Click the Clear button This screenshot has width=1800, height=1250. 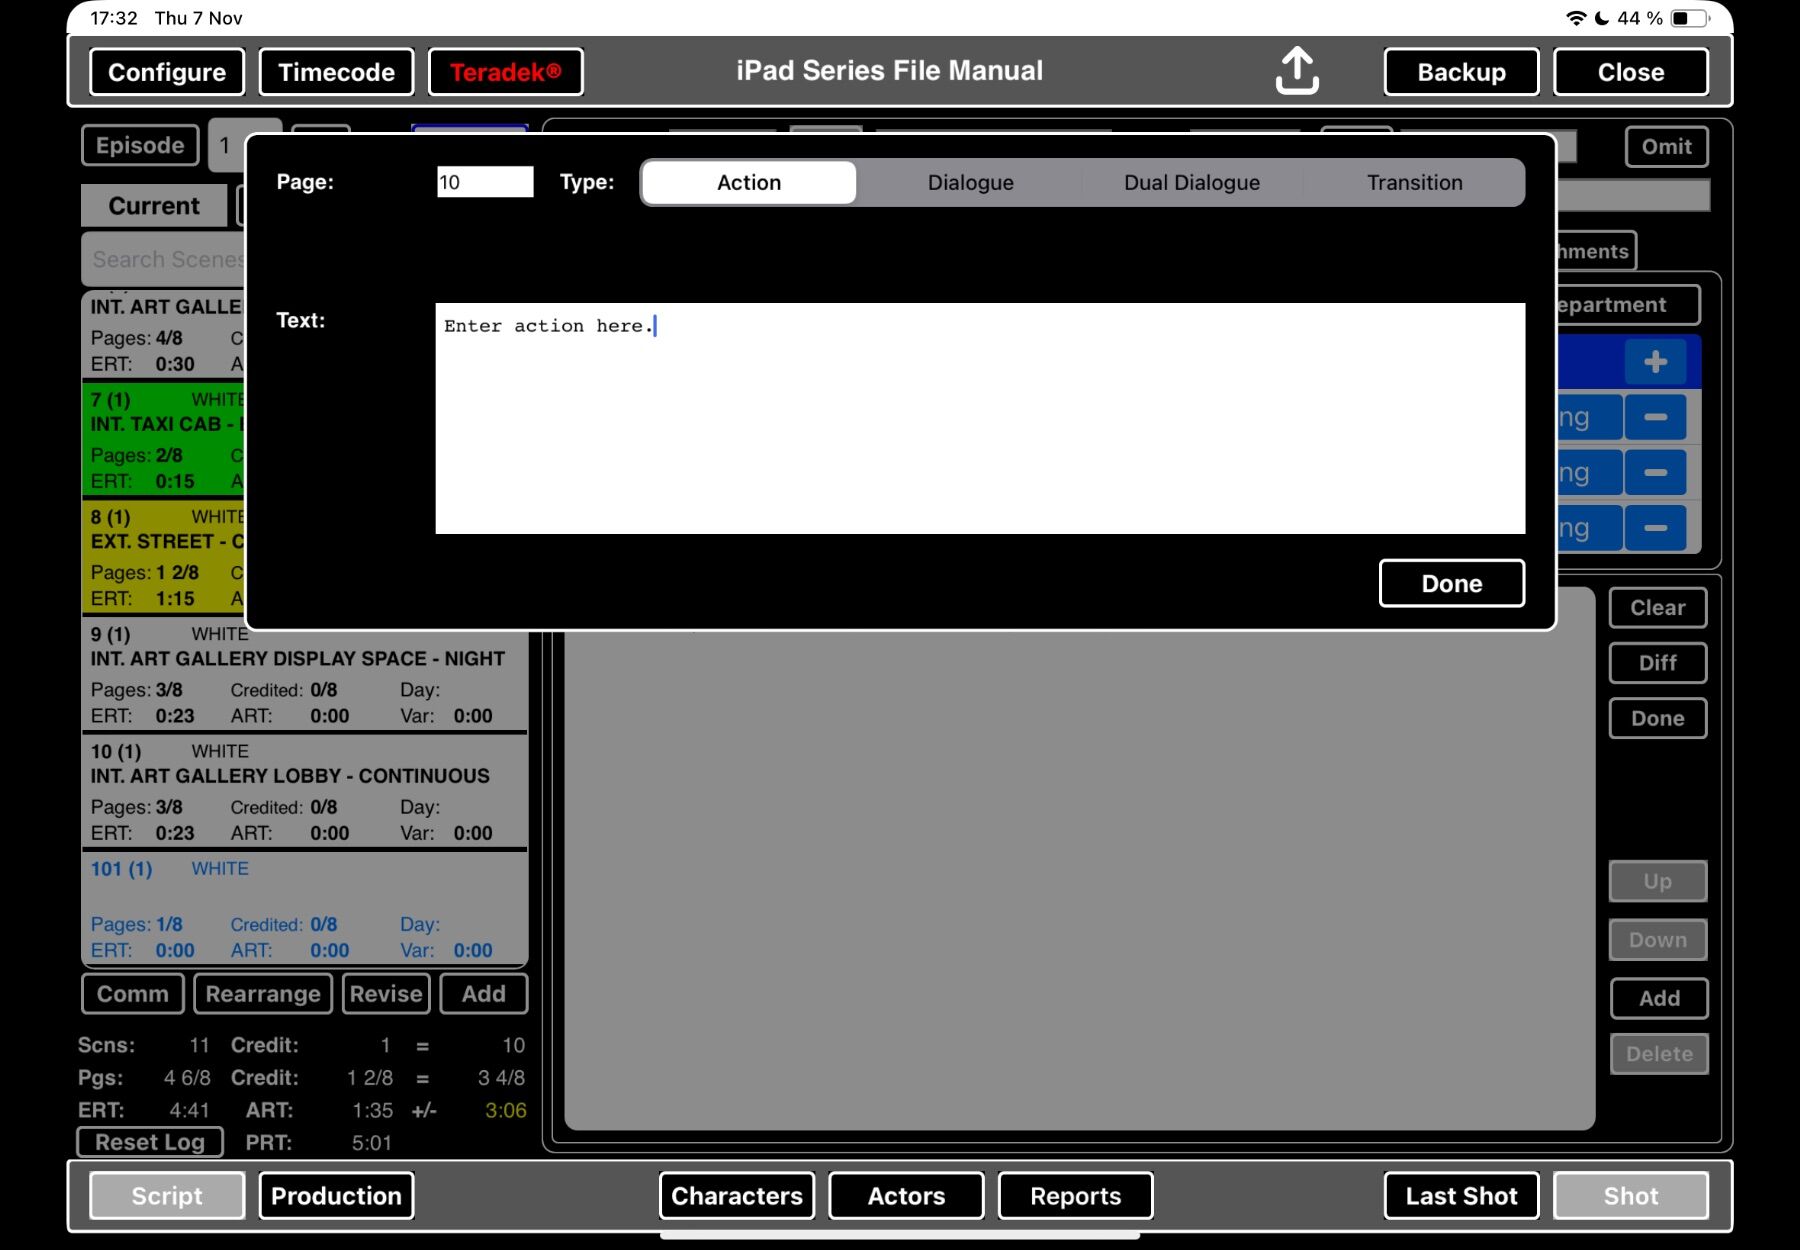tap(1658, 607)
